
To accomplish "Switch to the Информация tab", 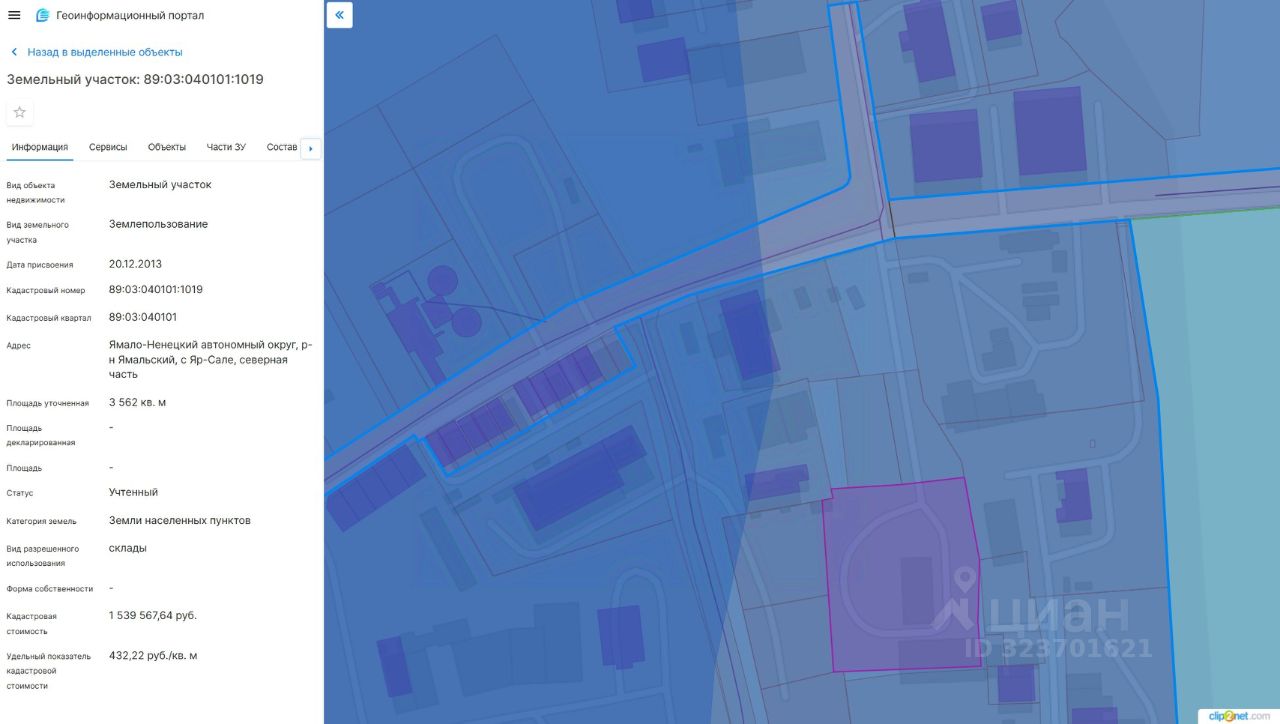I will 40,147.
